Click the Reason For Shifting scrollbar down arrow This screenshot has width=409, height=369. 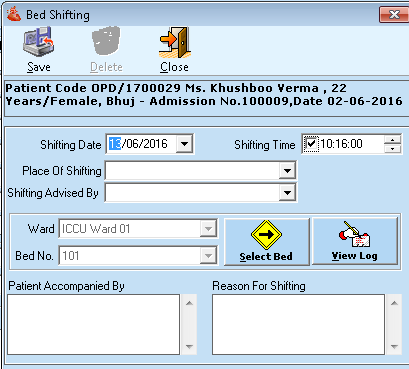point(394,347)
